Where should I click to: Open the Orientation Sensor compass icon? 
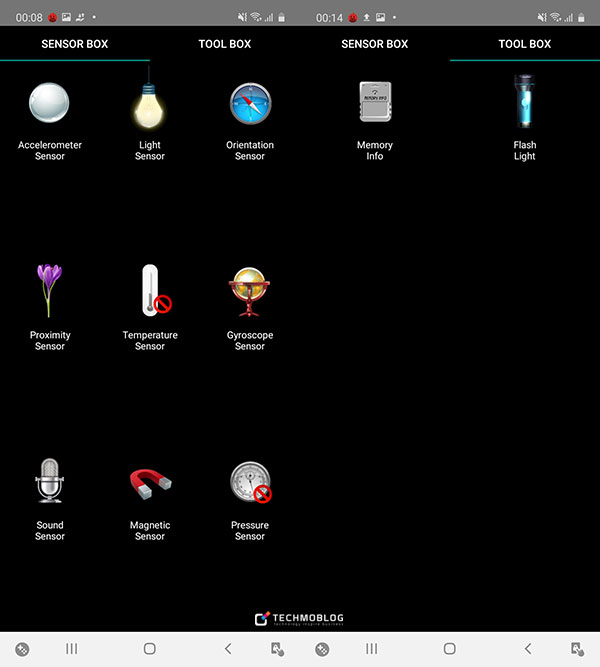(x=249, y=103)
